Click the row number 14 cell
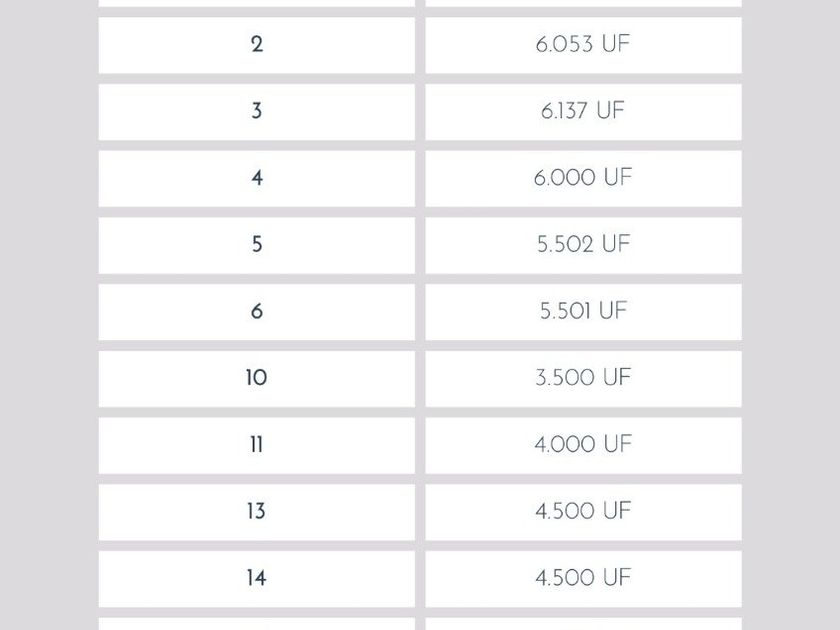This screenshot has height=630, width=840. [x=256, y=578]
